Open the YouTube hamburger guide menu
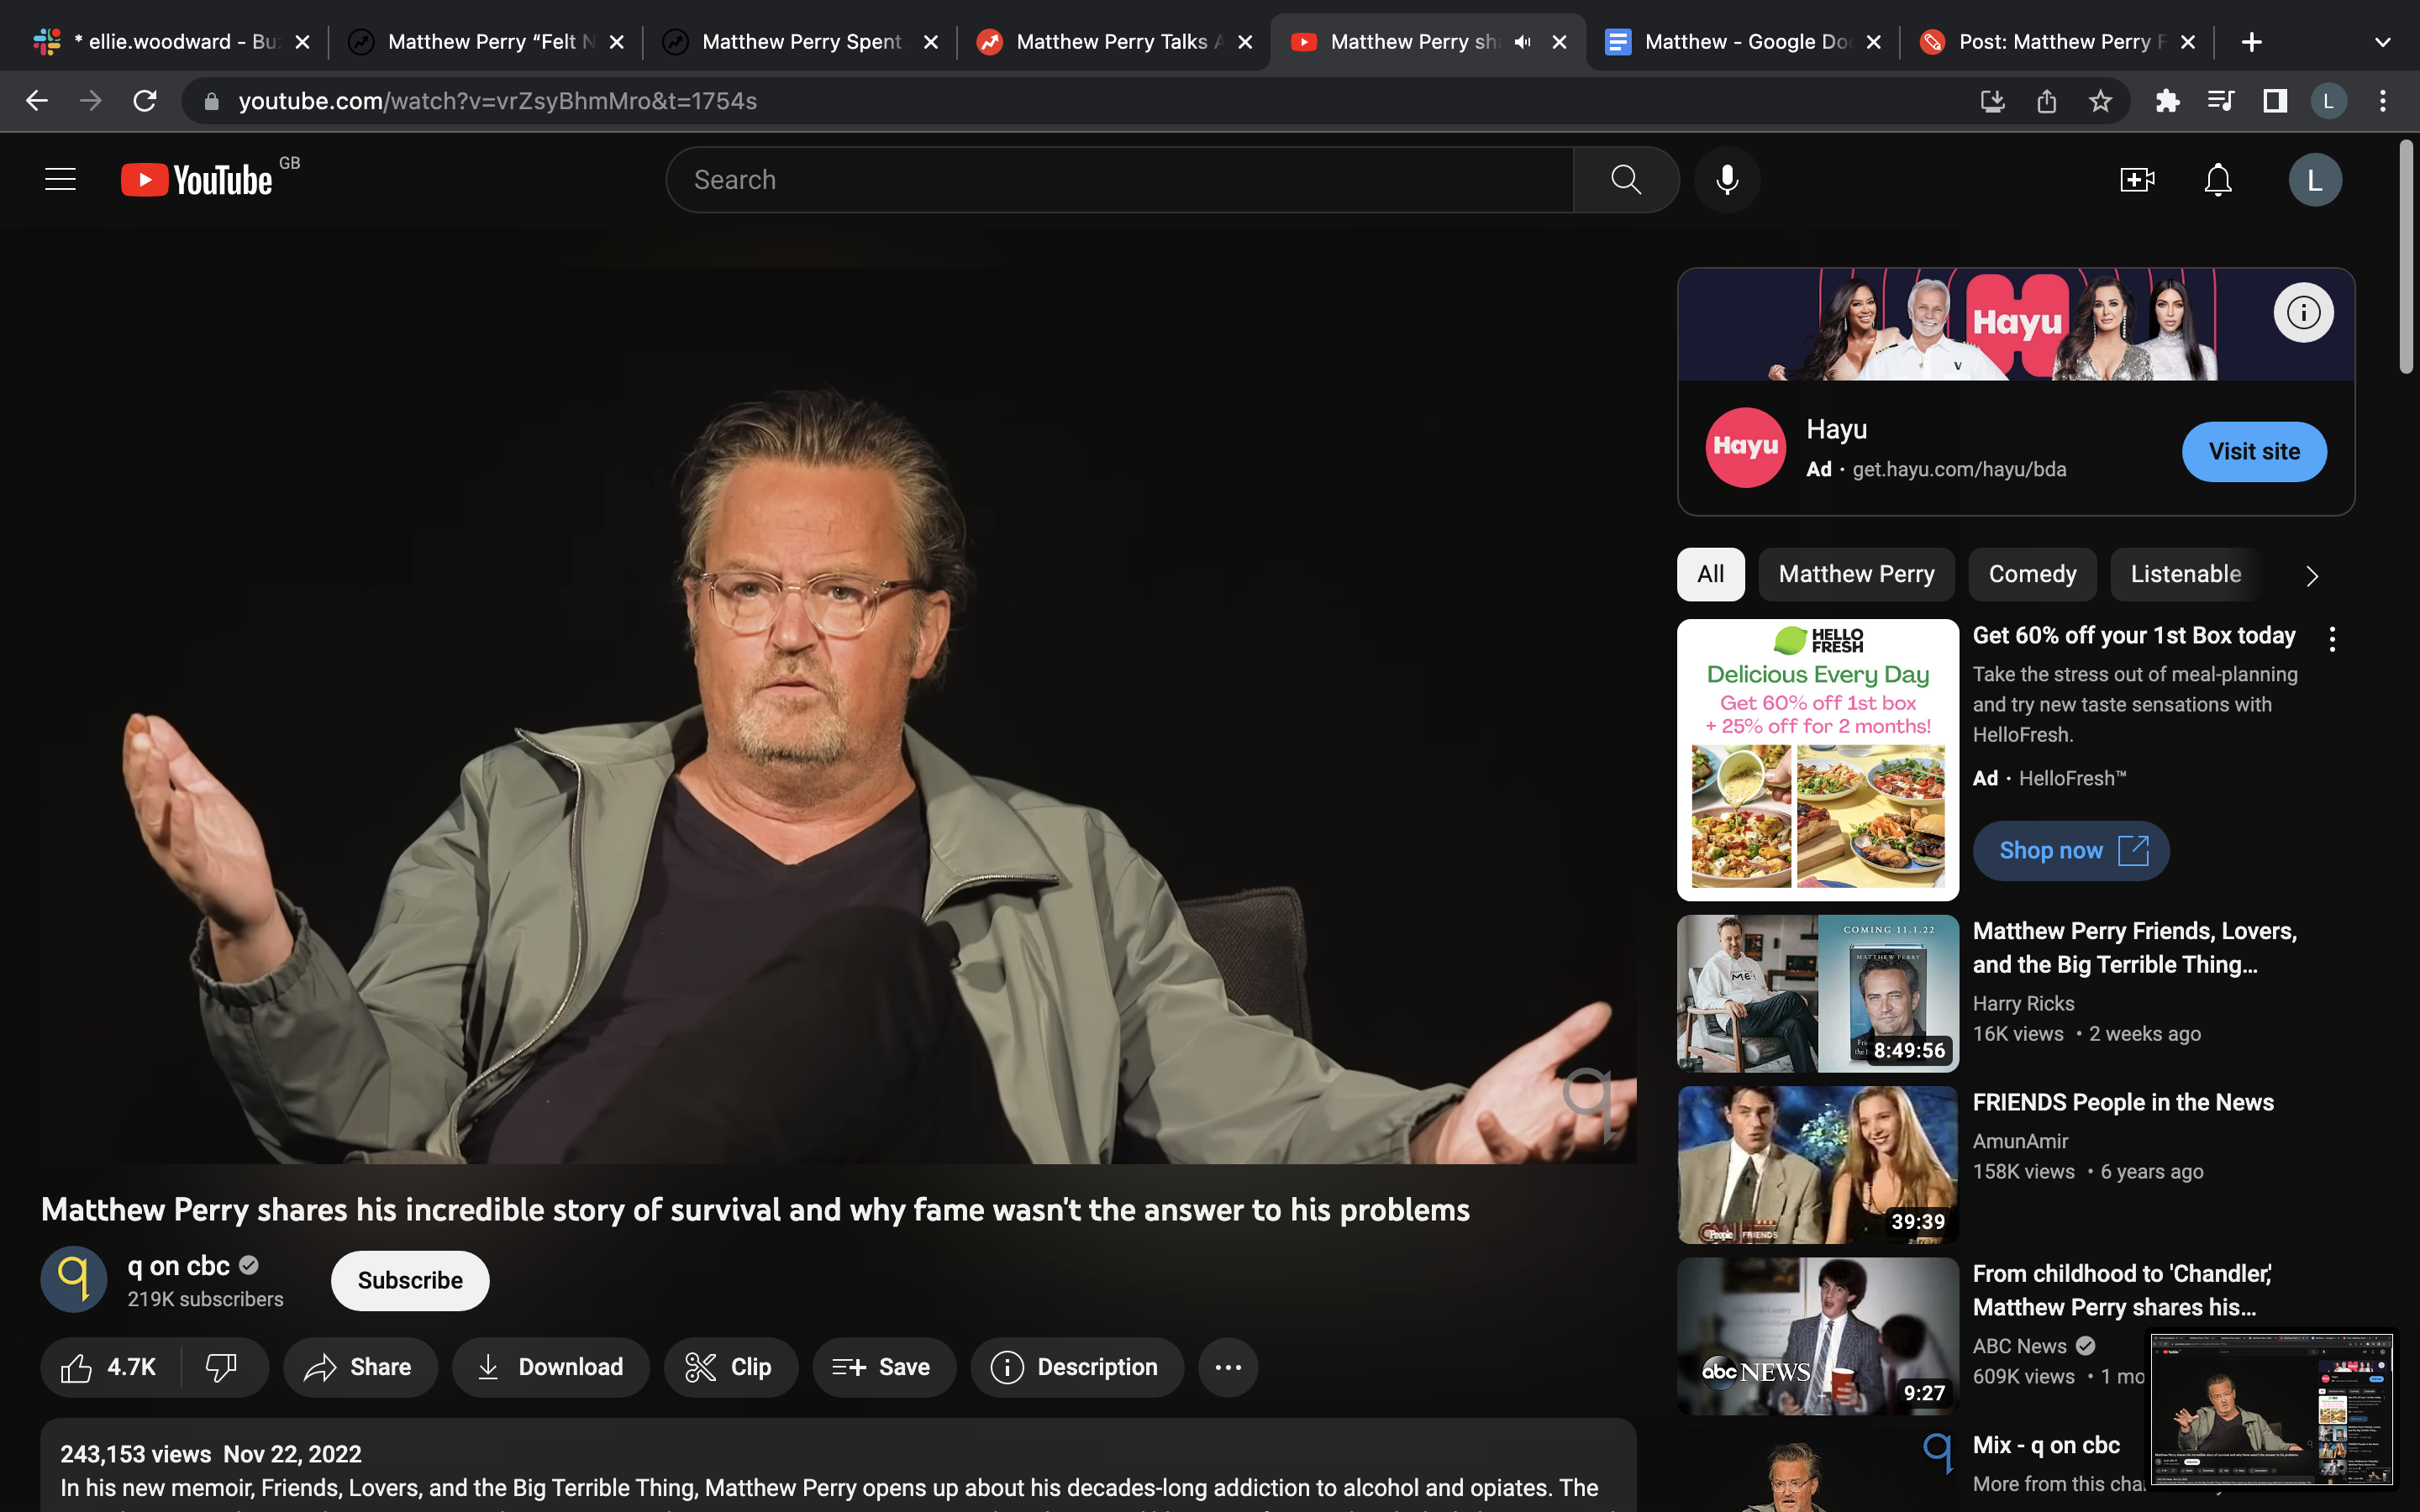Viewport: 2420px width, 1512px height. tap(60, 180)
